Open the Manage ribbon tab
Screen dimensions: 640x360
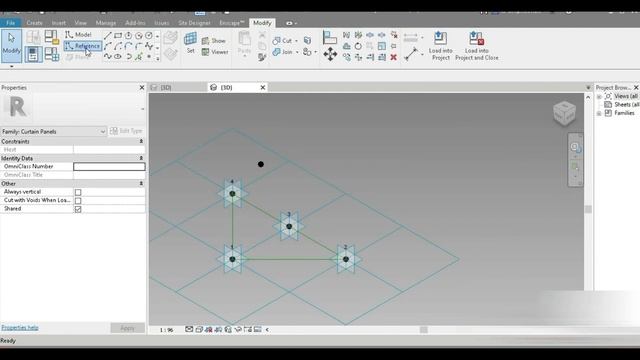pos(106,23)
